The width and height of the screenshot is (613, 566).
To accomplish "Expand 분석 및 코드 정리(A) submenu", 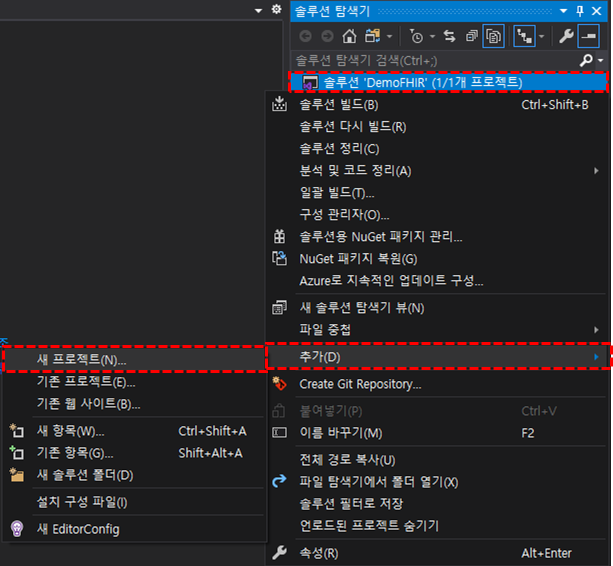I will click(x=436, y=171).
